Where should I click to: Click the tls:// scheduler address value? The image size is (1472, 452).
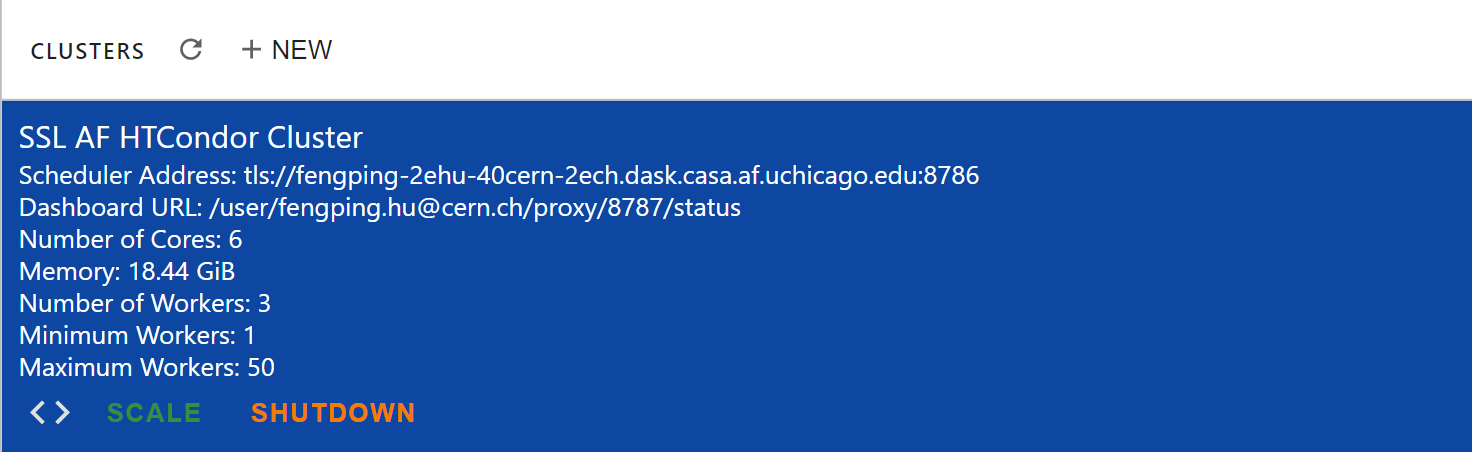click(x=610, y=176)
